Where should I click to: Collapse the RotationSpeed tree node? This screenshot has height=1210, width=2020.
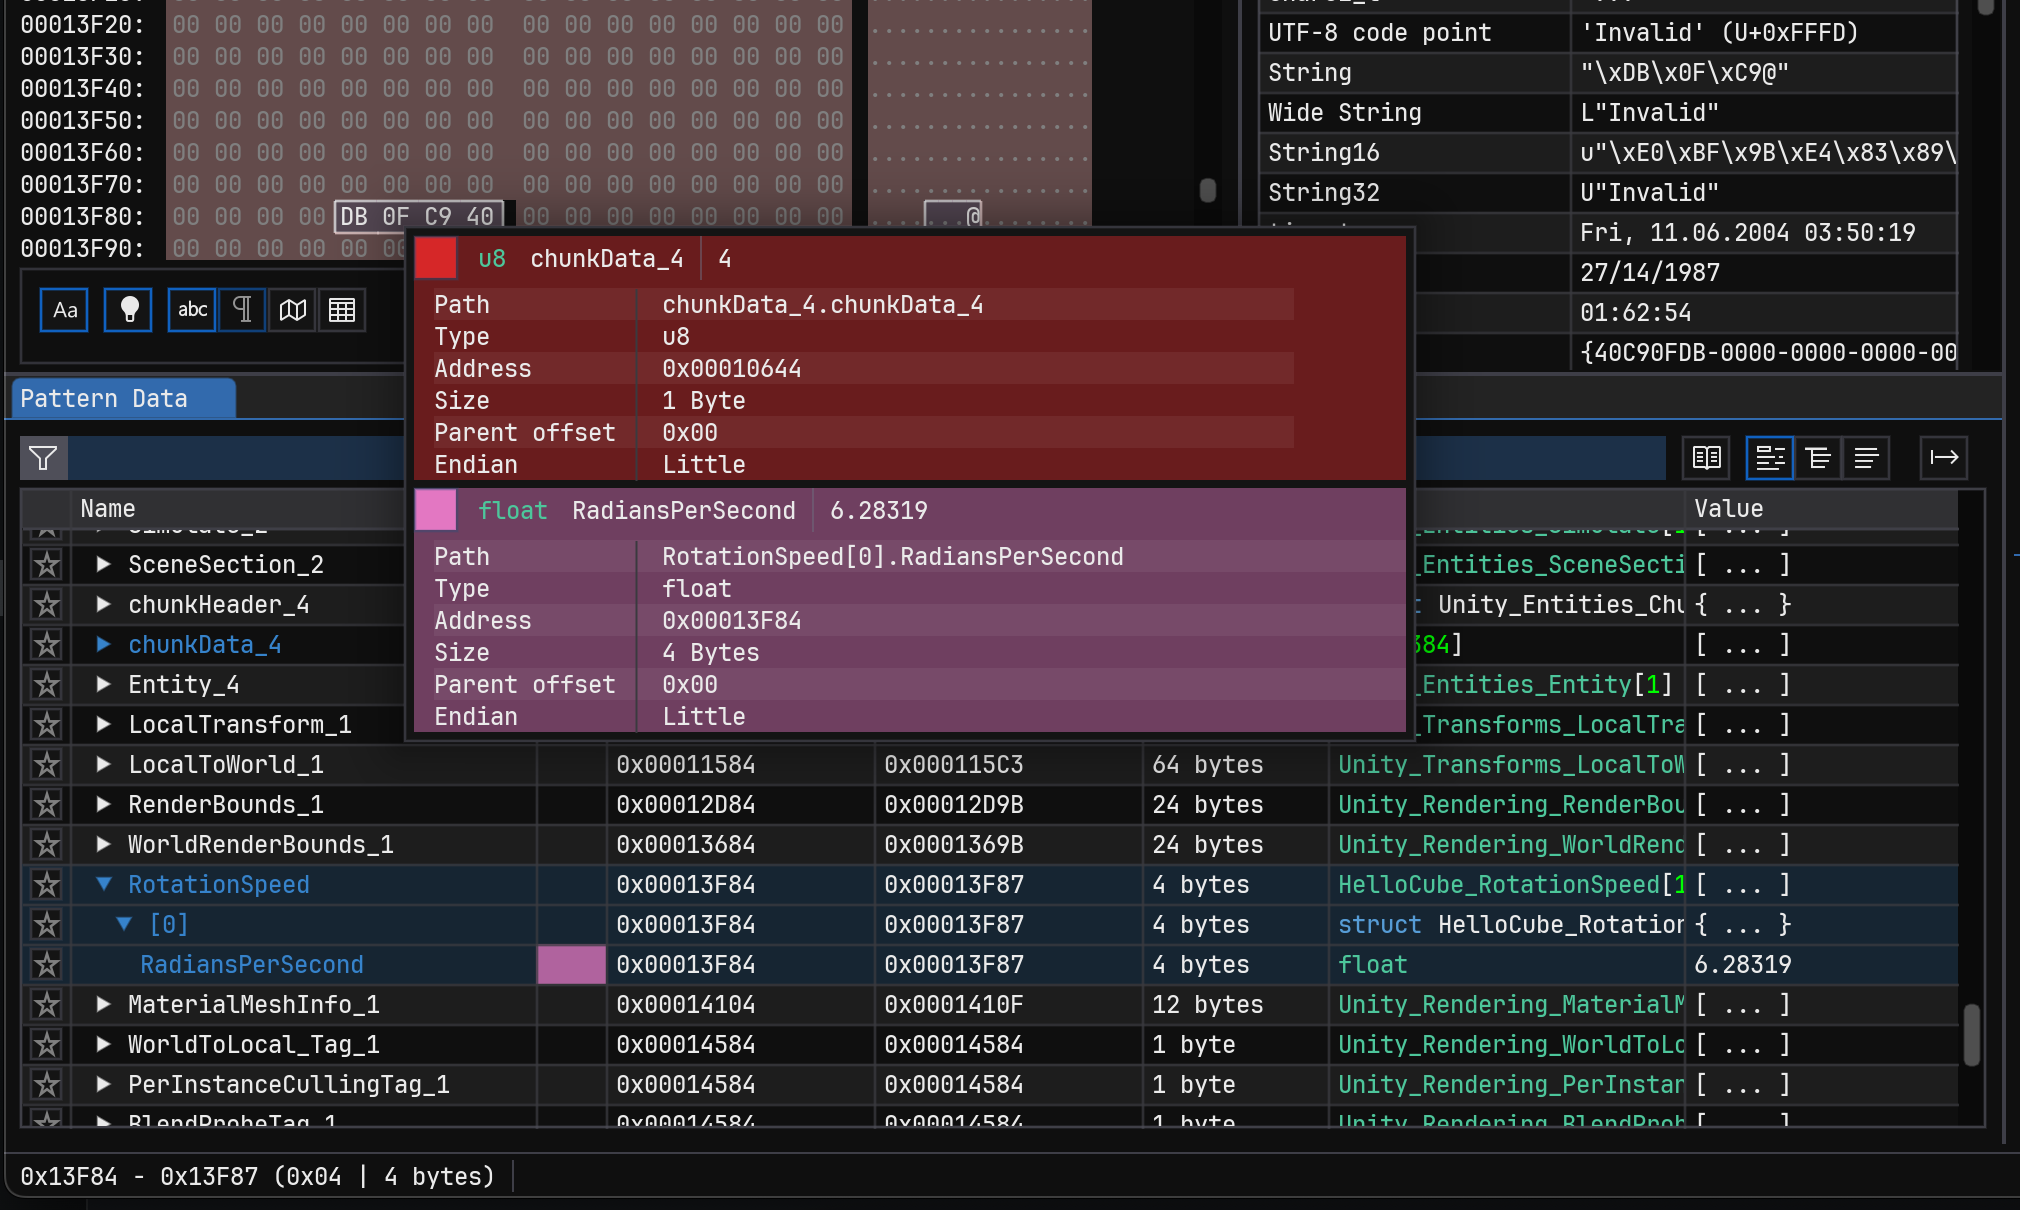tap(104, 884)
